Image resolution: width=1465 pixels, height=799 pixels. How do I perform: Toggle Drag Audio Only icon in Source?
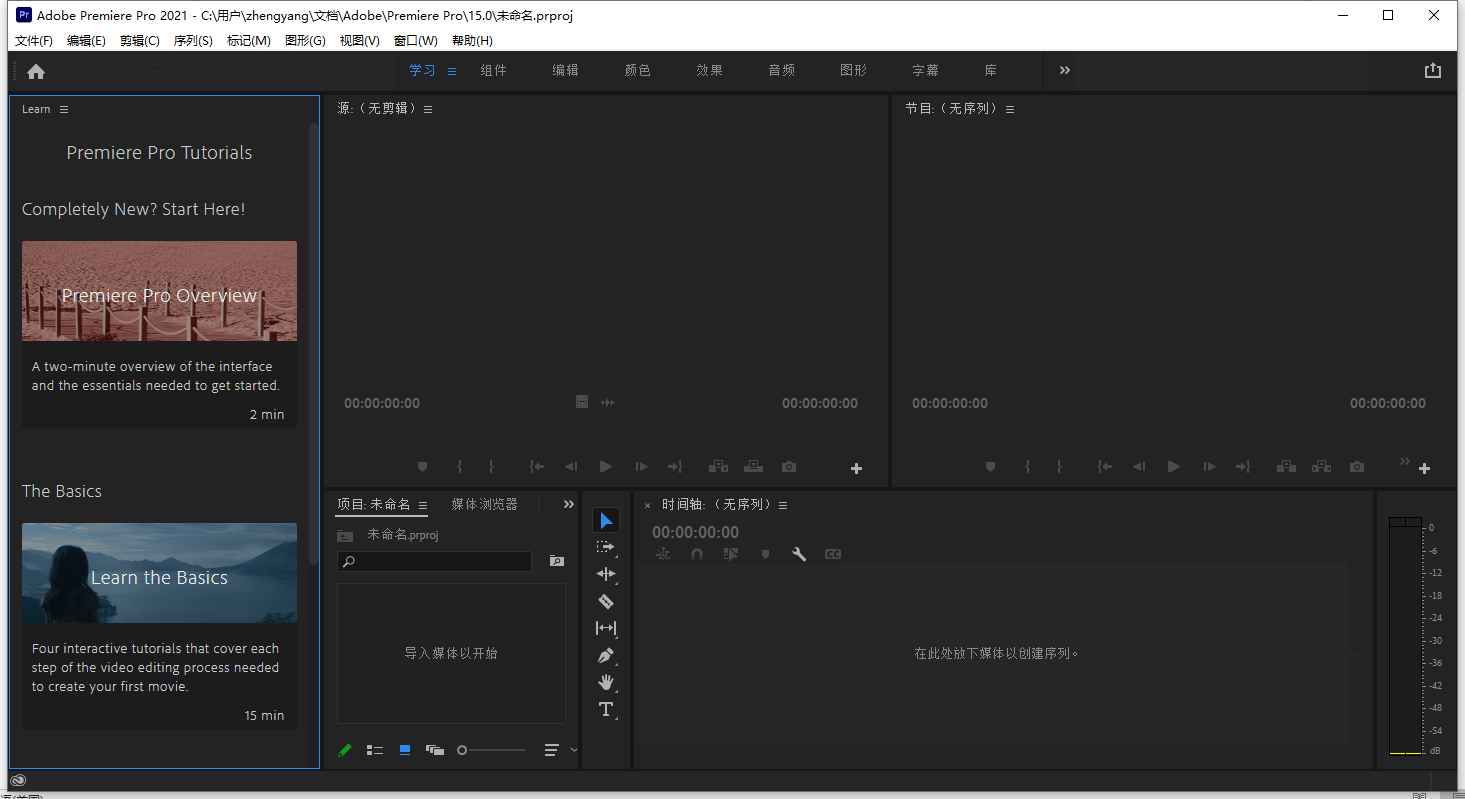pyautogui.click(x=607, y=402)
